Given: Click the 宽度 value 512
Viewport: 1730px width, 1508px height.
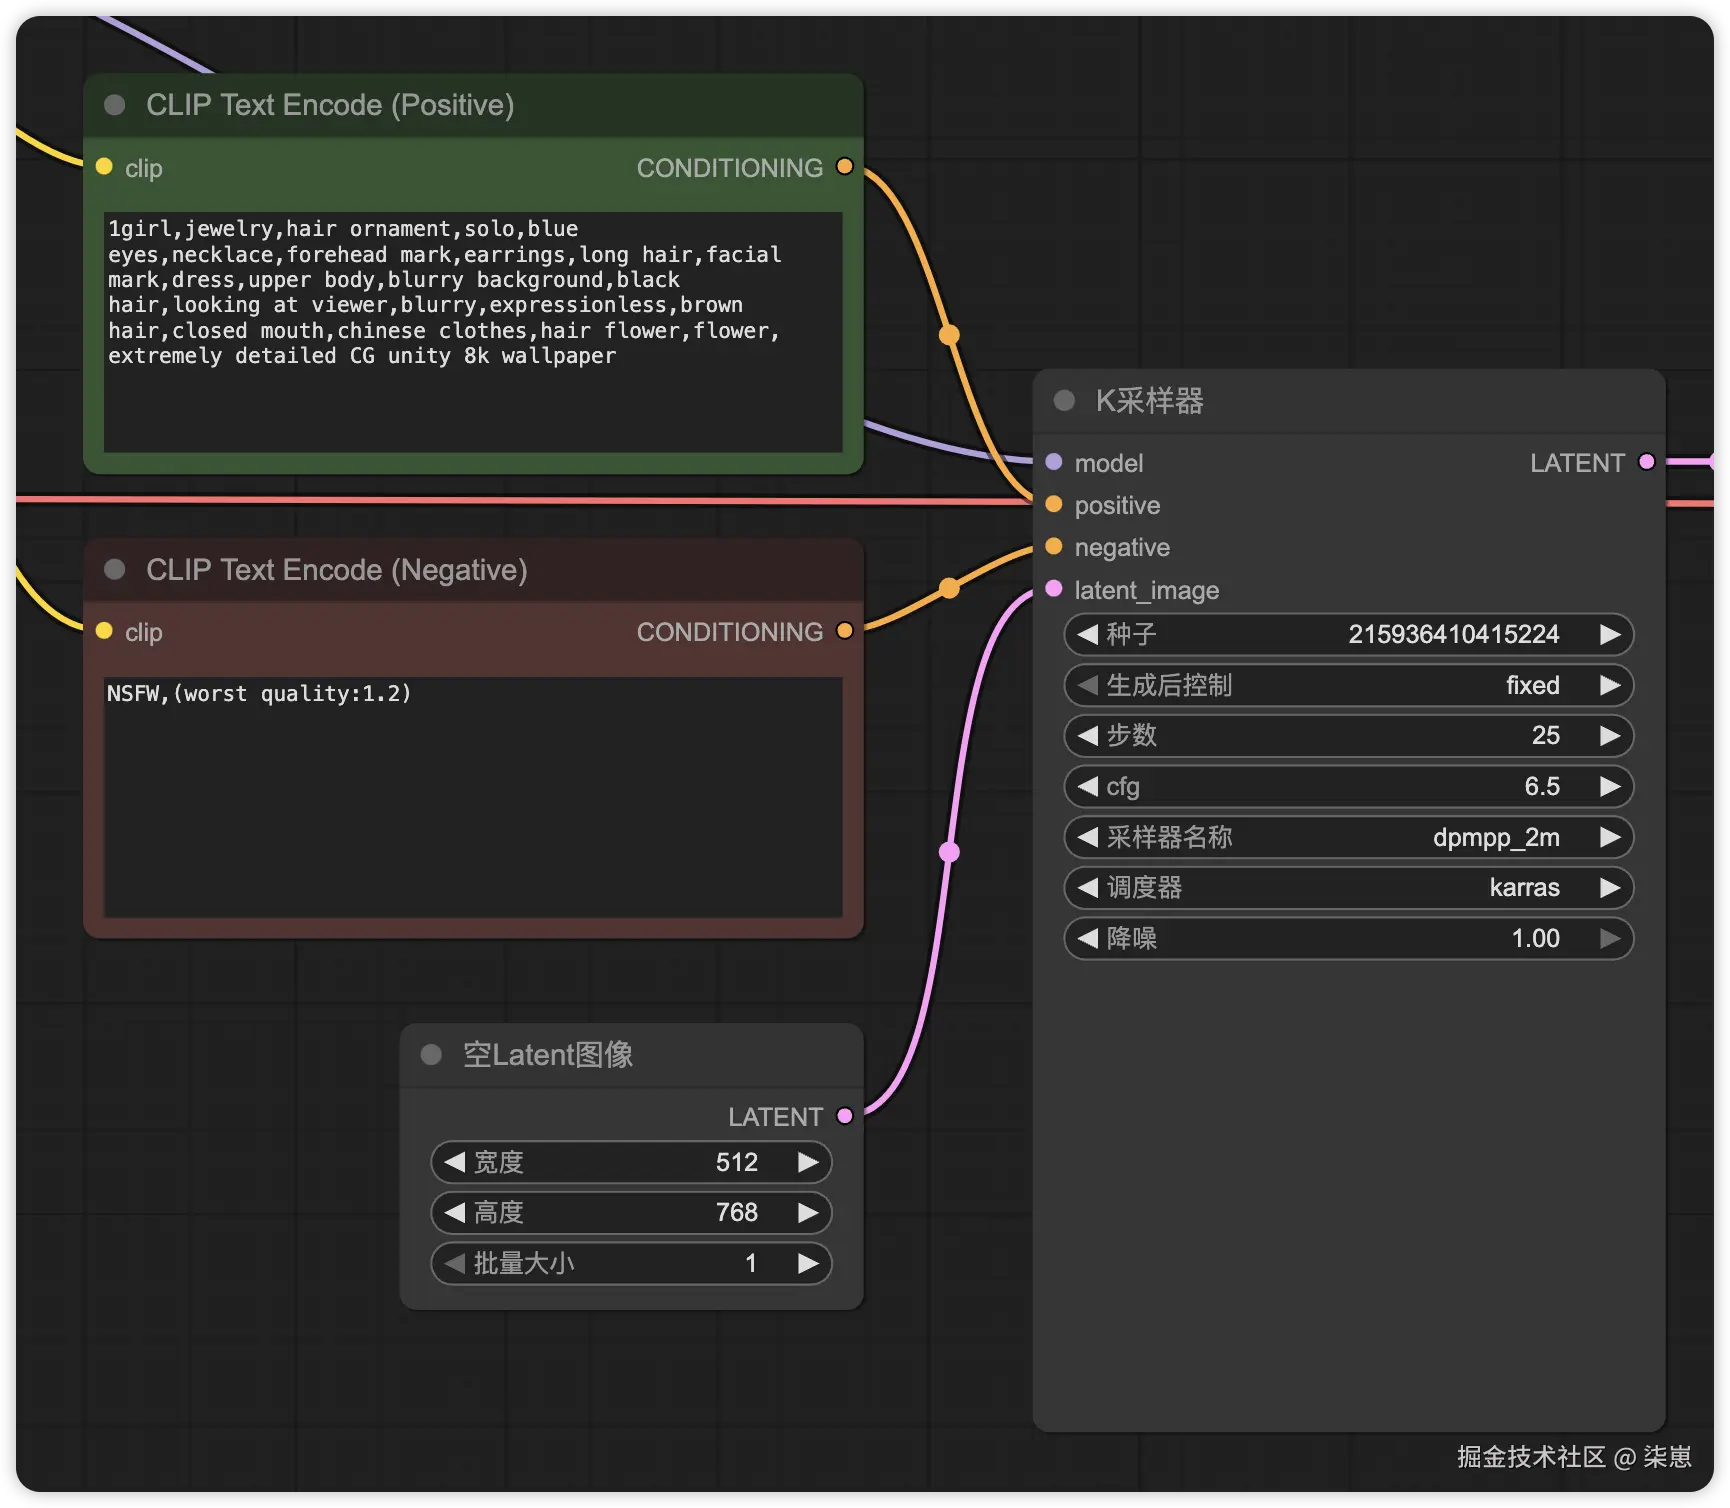Looking at the screenshot, I should tap(736, 1162).
